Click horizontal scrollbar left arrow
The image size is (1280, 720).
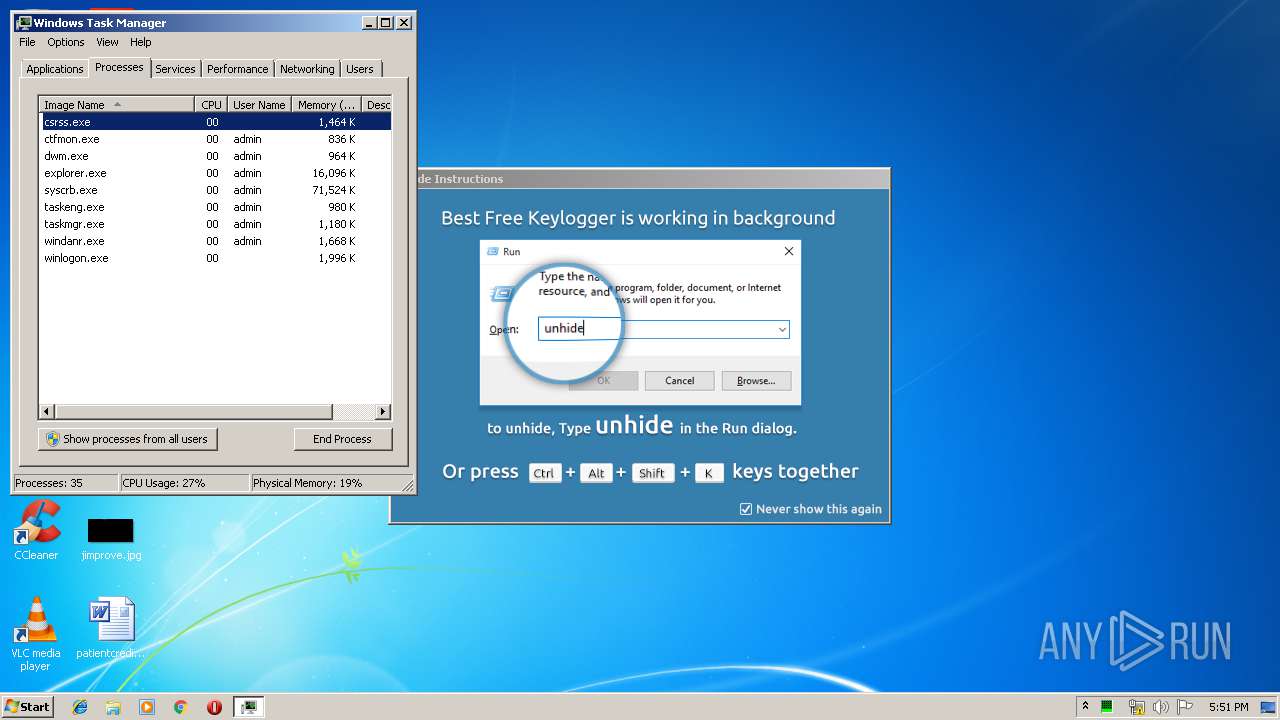[x=47, y=411]
